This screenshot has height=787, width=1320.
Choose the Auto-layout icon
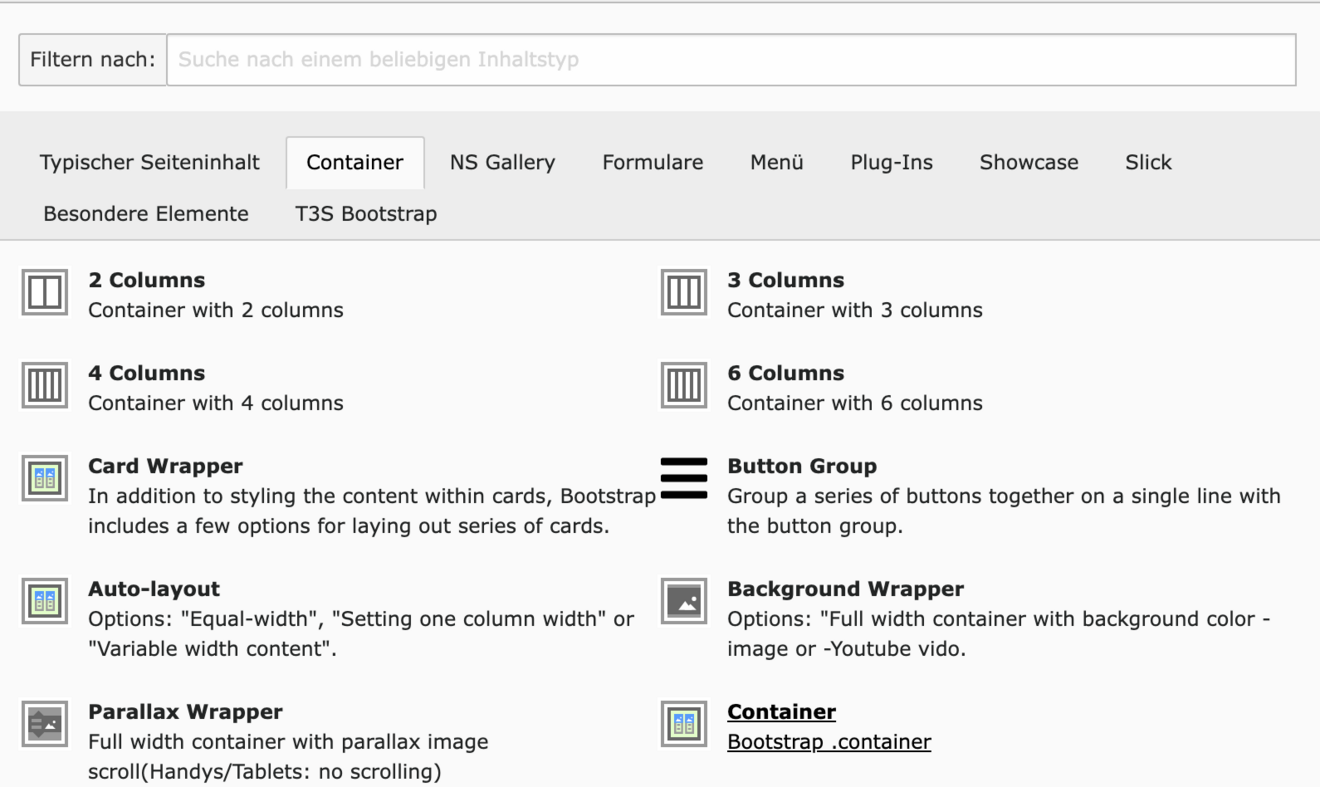point(45,602)
